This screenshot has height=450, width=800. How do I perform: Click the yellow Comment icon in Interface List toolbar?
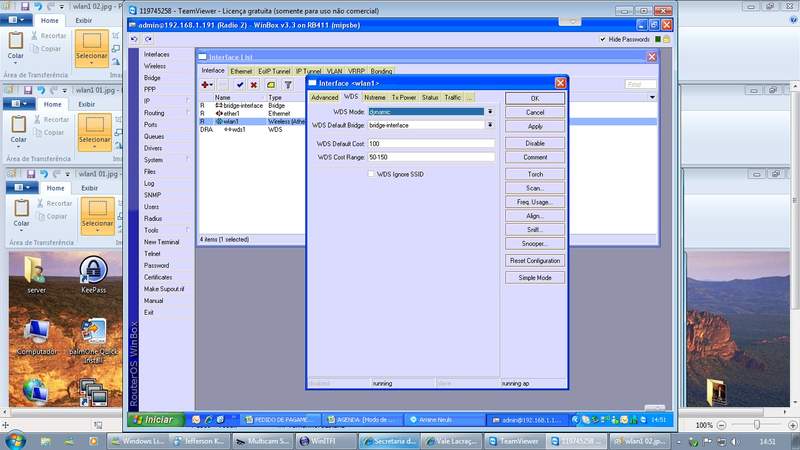[271, 85]
